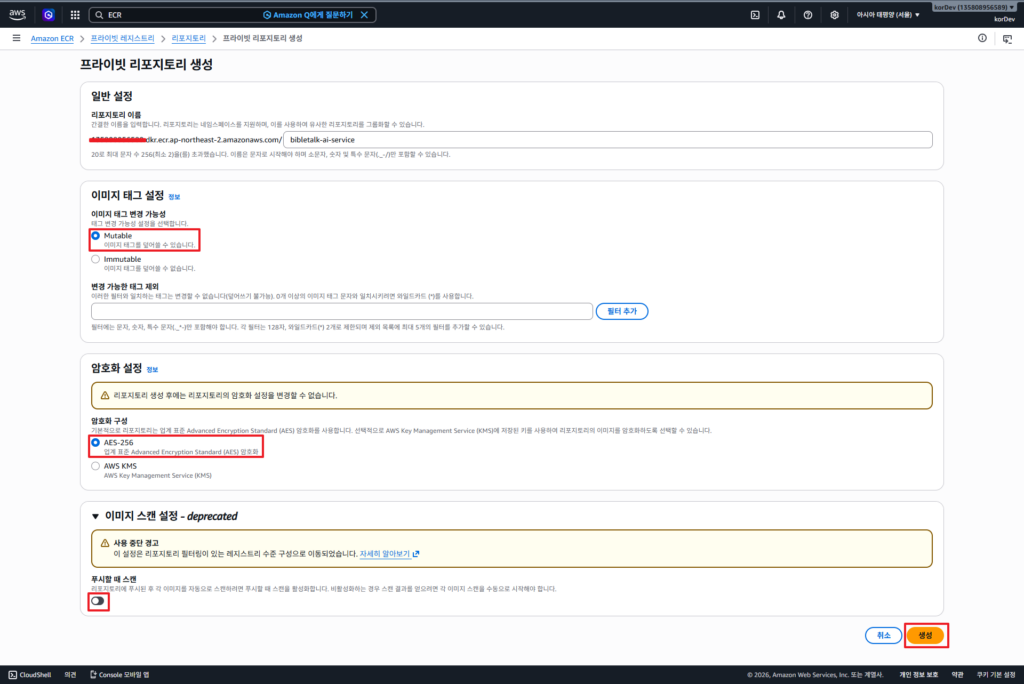Click the 취소 button
Screen dimensions: 1024x684
coord(883,635)
